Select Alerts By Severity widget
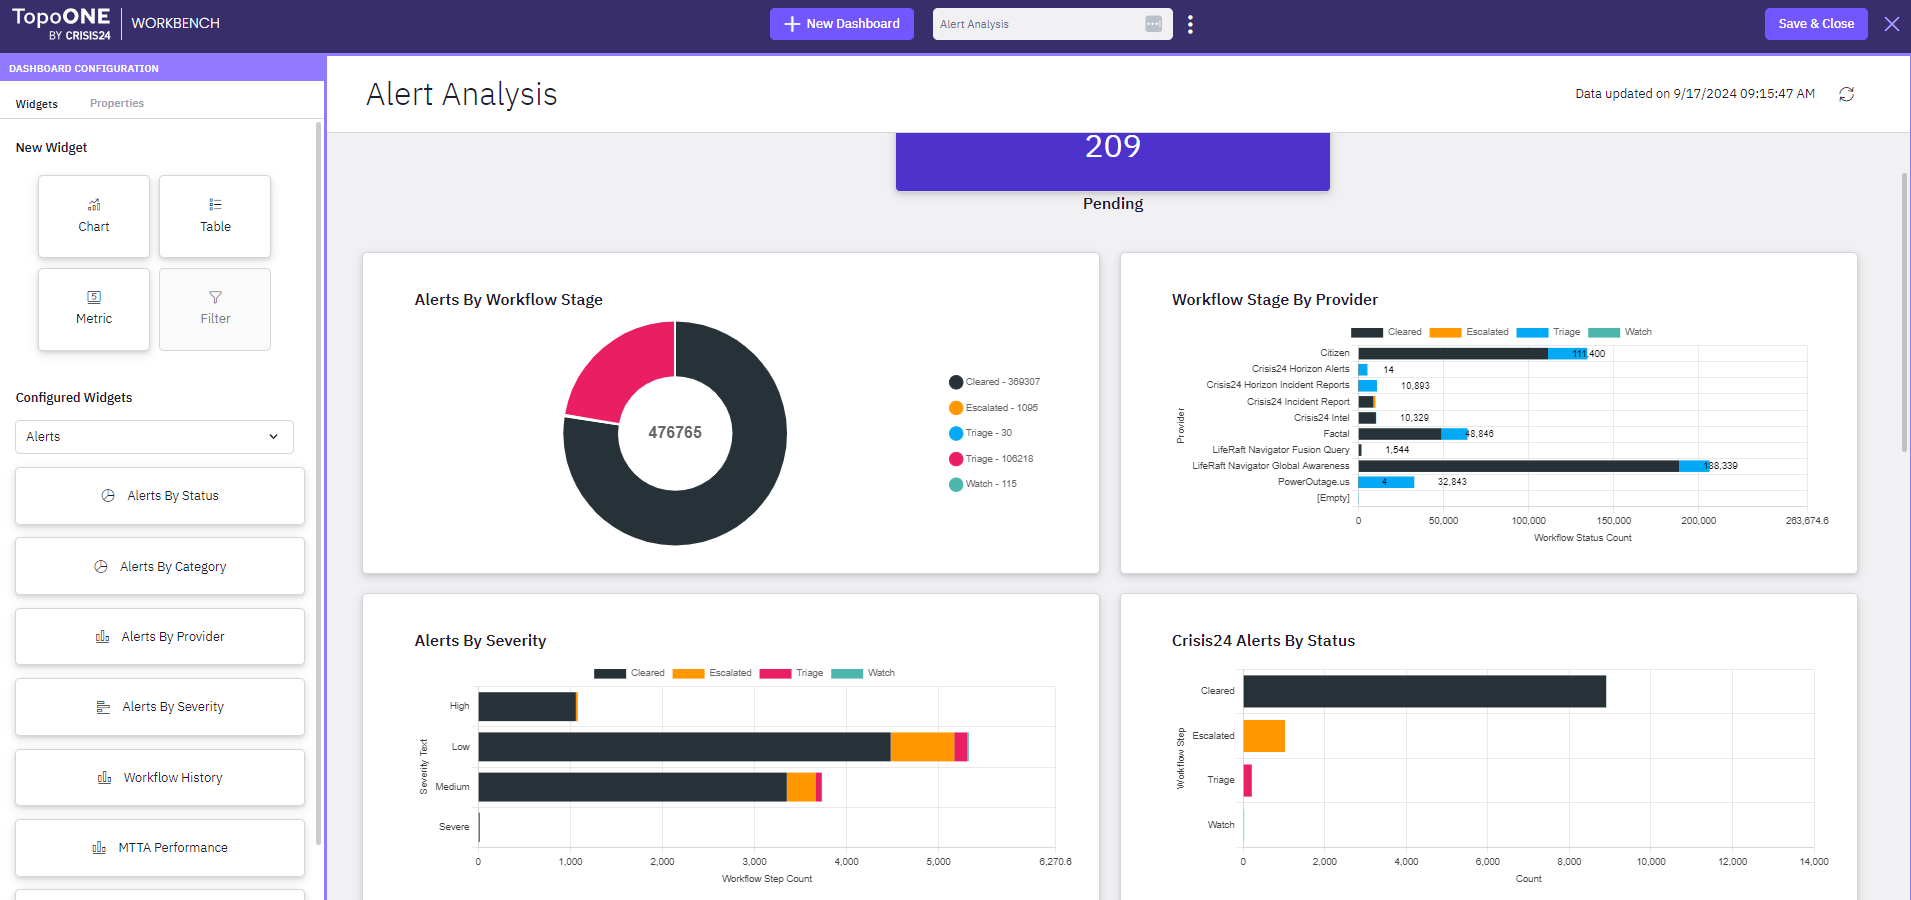Image resolution: width=1911 pixels, height=900 pixels. (160, 707)
